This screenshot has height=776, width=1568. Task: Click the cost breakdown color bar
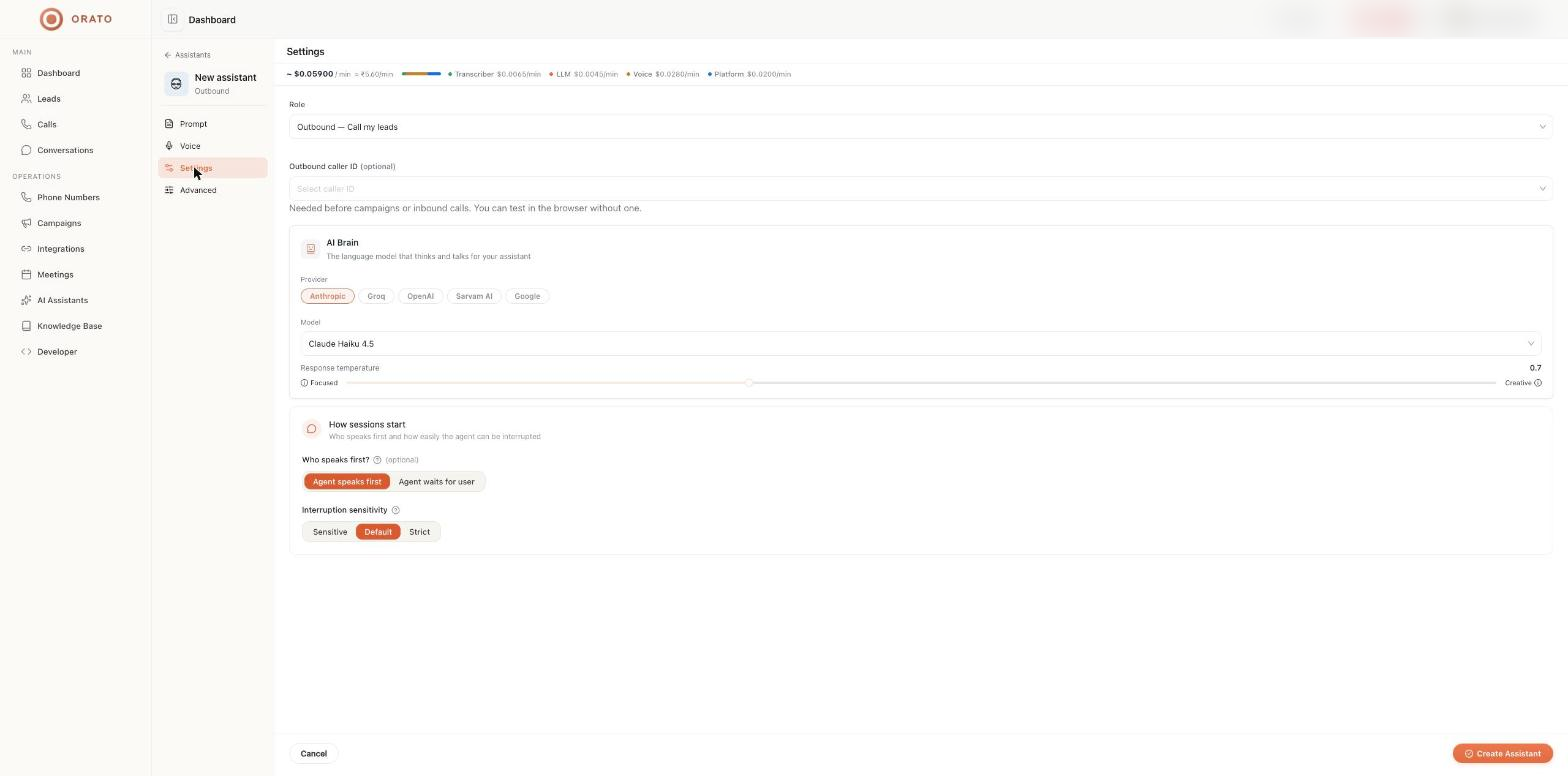tap(421, 74)
